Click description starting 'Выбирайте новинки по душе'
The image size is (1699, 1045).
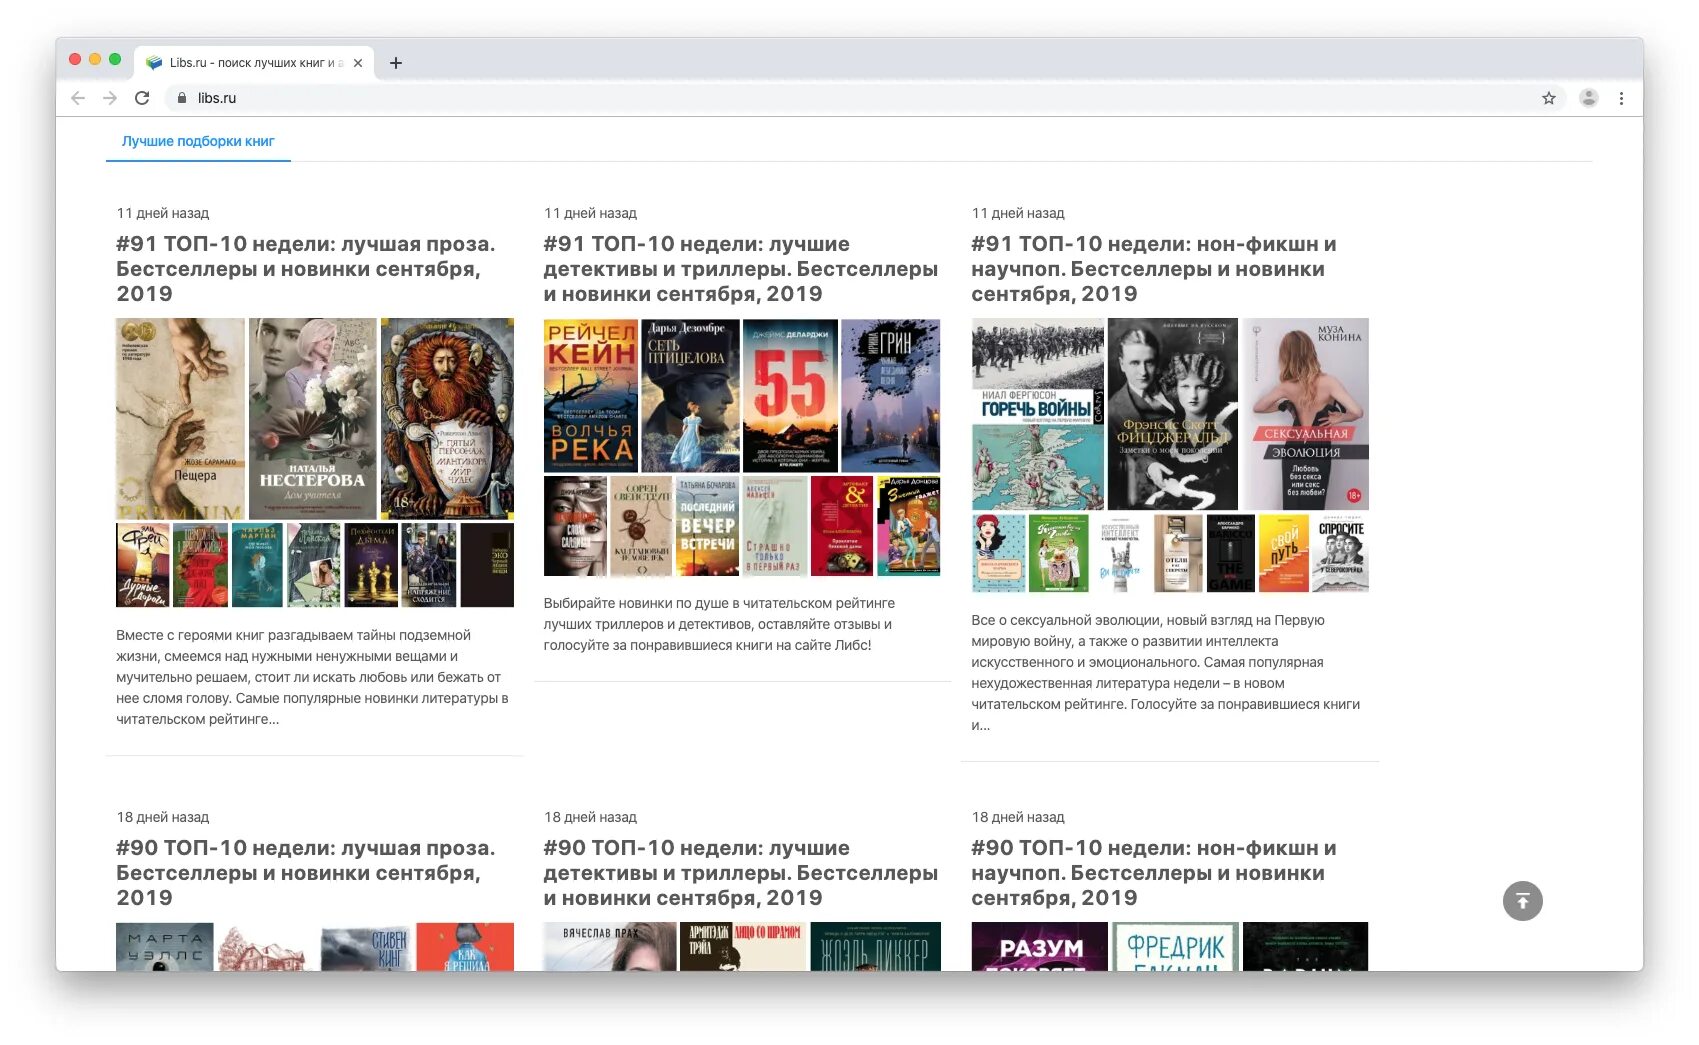tap(720, 624)
